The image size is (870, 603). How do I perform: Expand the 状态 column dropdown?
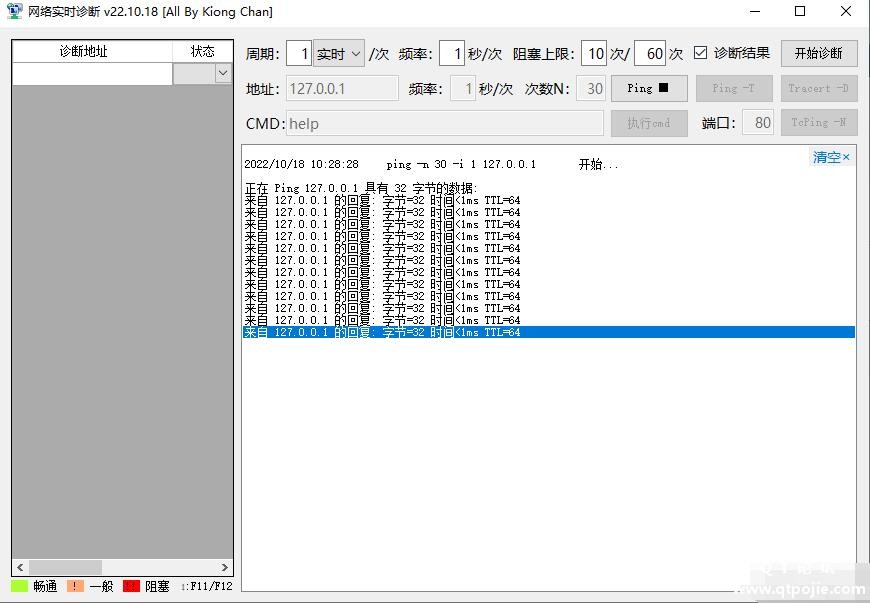coord(223,73)
